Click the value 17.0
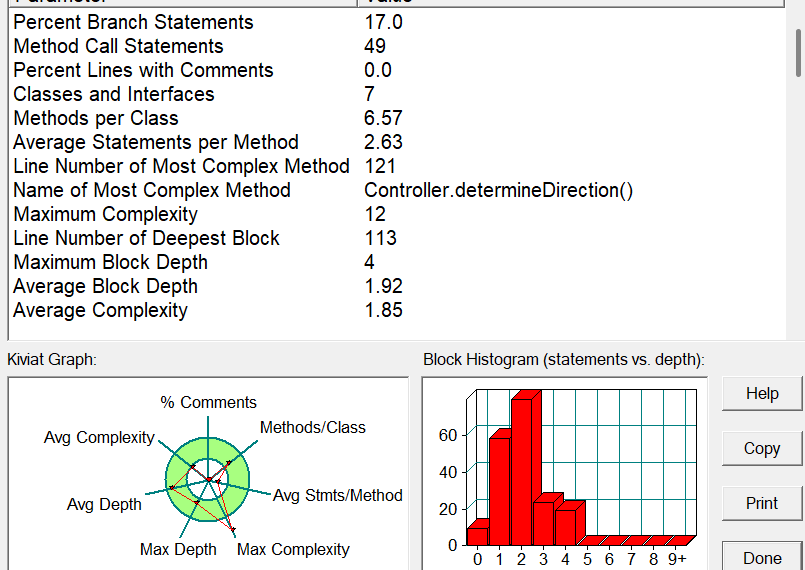This screenshot has height=570, width=805. 384,22
